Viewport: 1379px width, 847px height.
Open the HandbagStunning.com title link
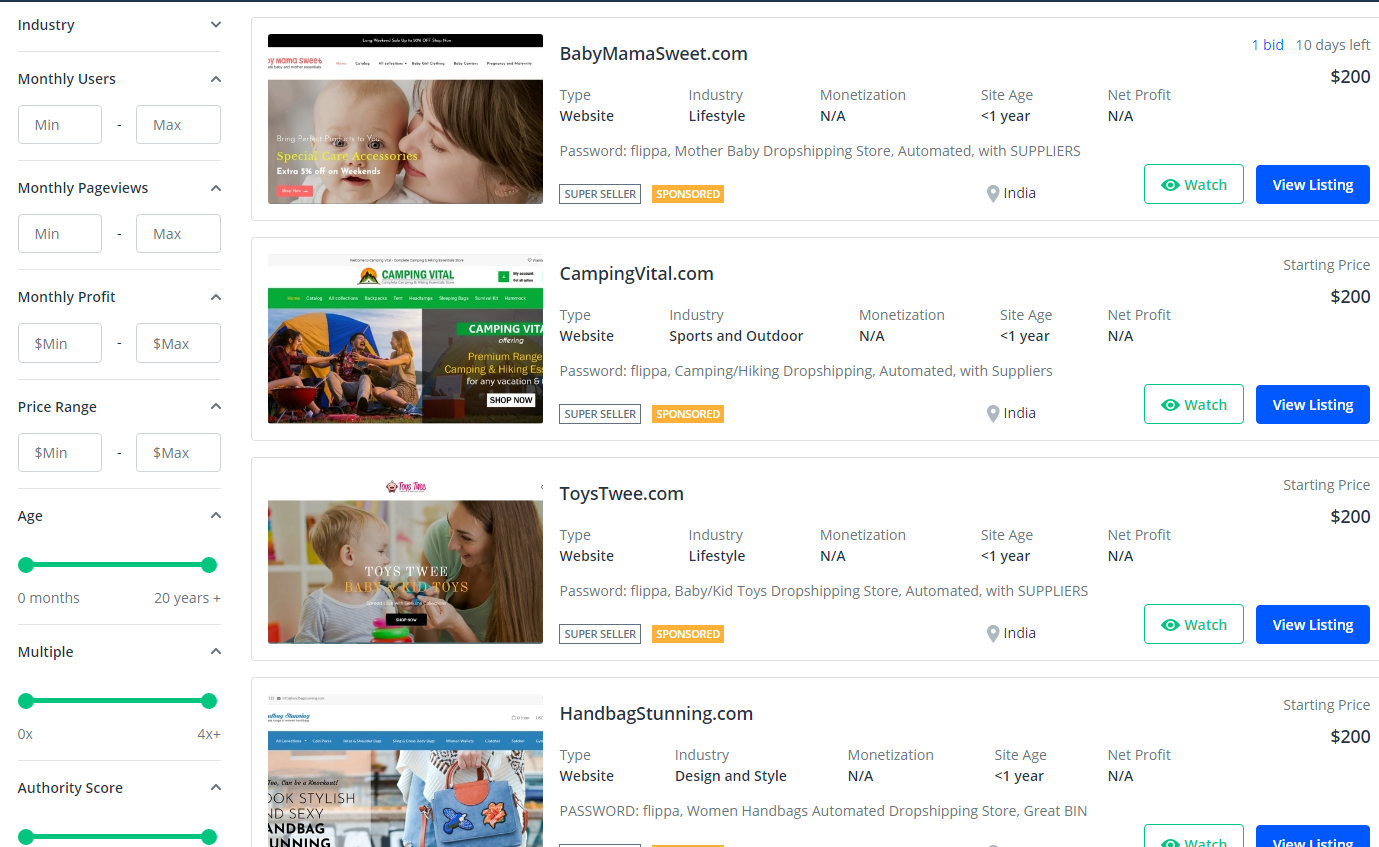656,714
